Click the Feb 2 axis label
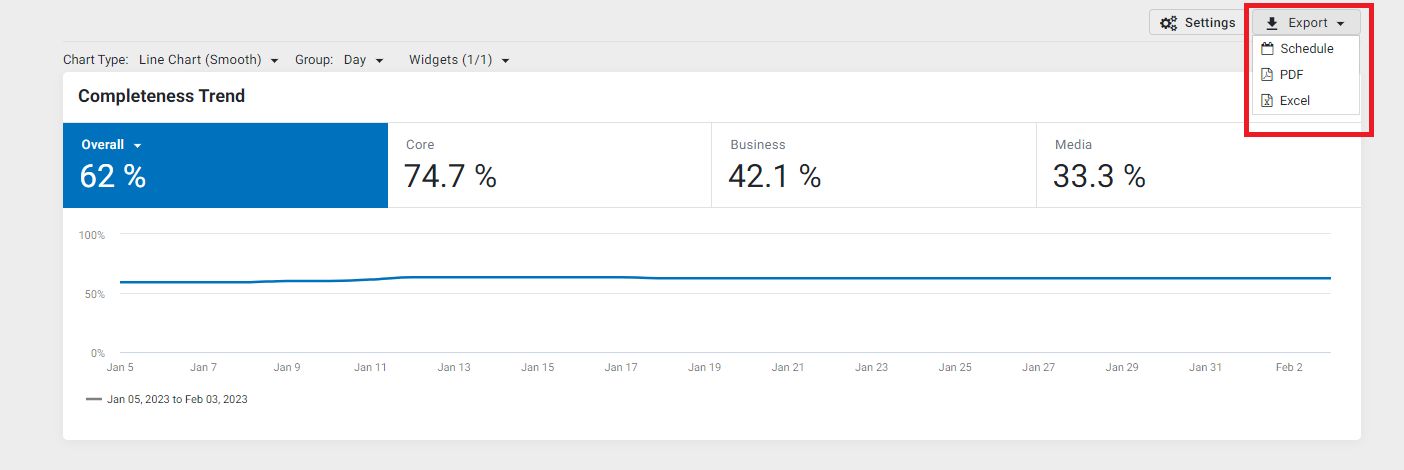The width and height of the screenshot is (1404, 470). (x=1289, y=367)
